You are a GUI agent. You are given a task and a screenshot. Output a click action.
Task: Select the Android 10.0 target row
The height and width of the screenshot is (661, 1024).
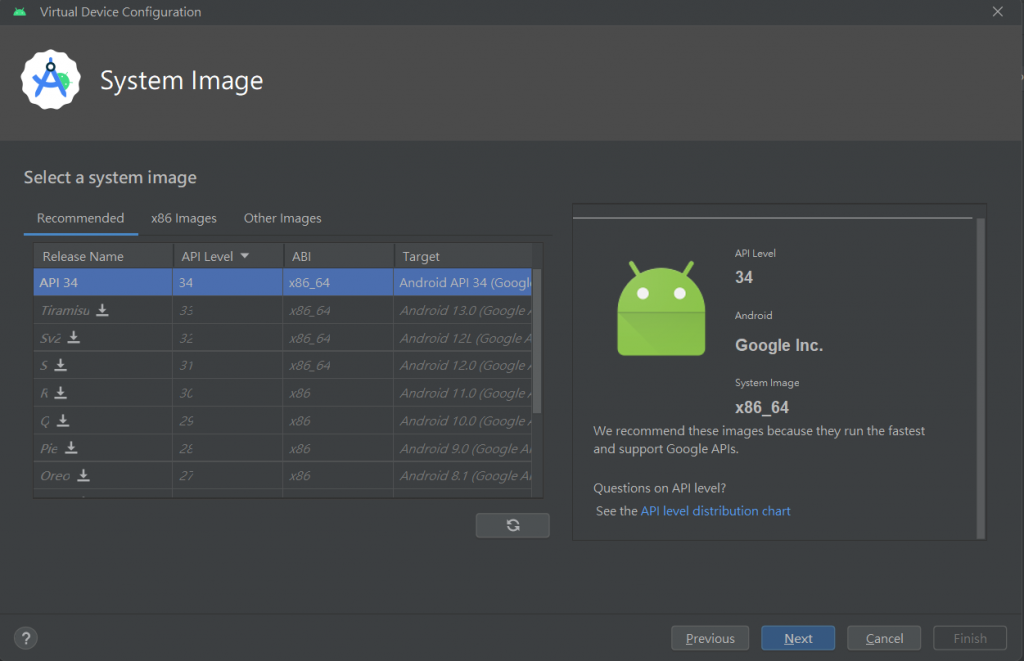(x=283, y=421)
